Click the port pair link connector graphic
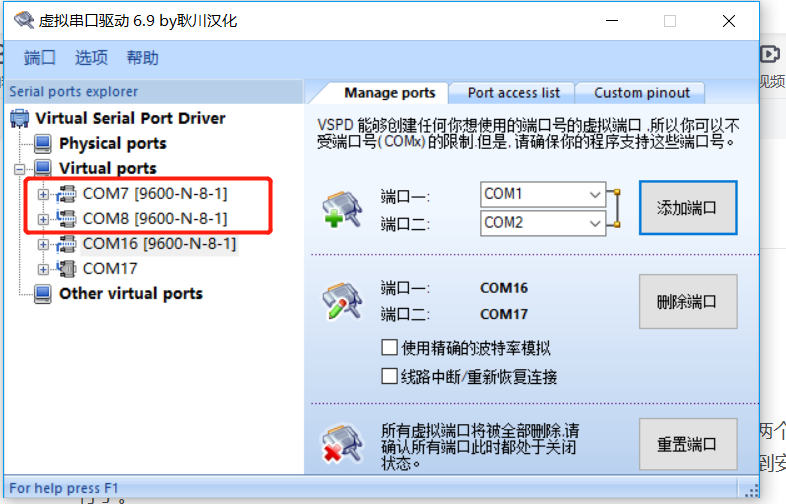Viewport: 786px width, 504px height. coord(614,208)
